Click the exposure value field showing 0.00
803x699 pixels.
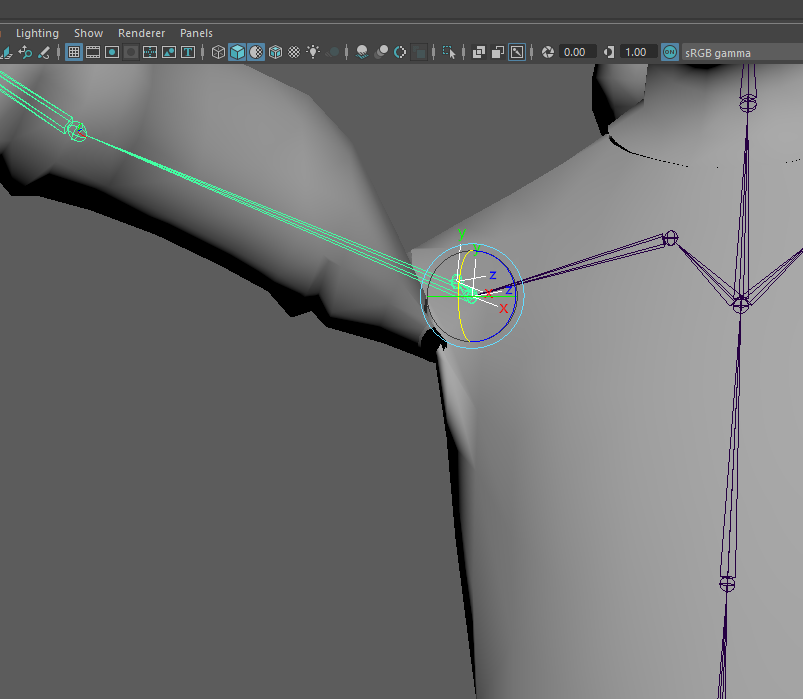(576, 52)
